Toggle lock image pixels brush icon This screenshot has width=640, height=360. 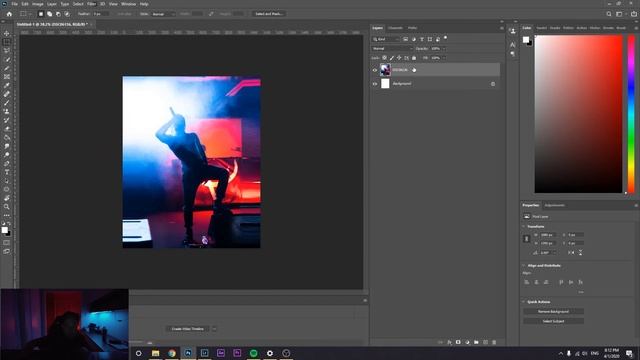392,58
